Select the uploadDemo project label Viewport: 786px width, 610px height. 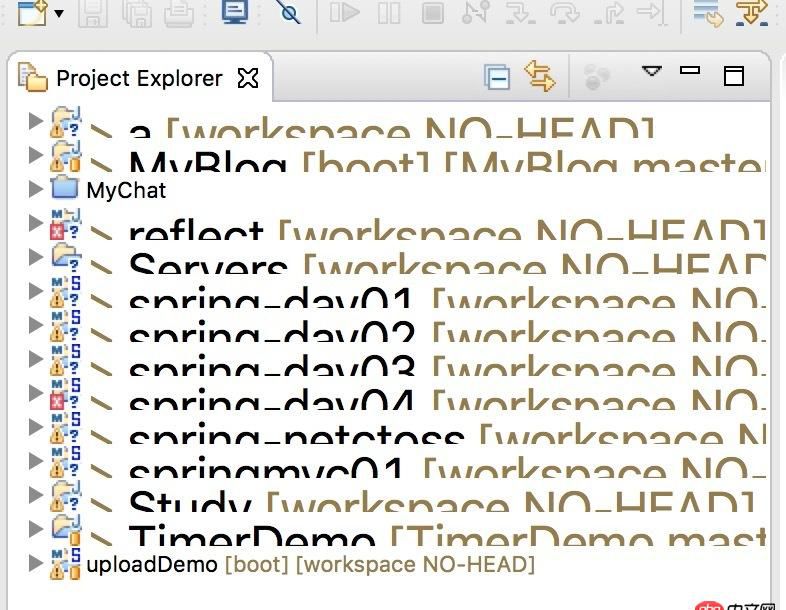152,565
